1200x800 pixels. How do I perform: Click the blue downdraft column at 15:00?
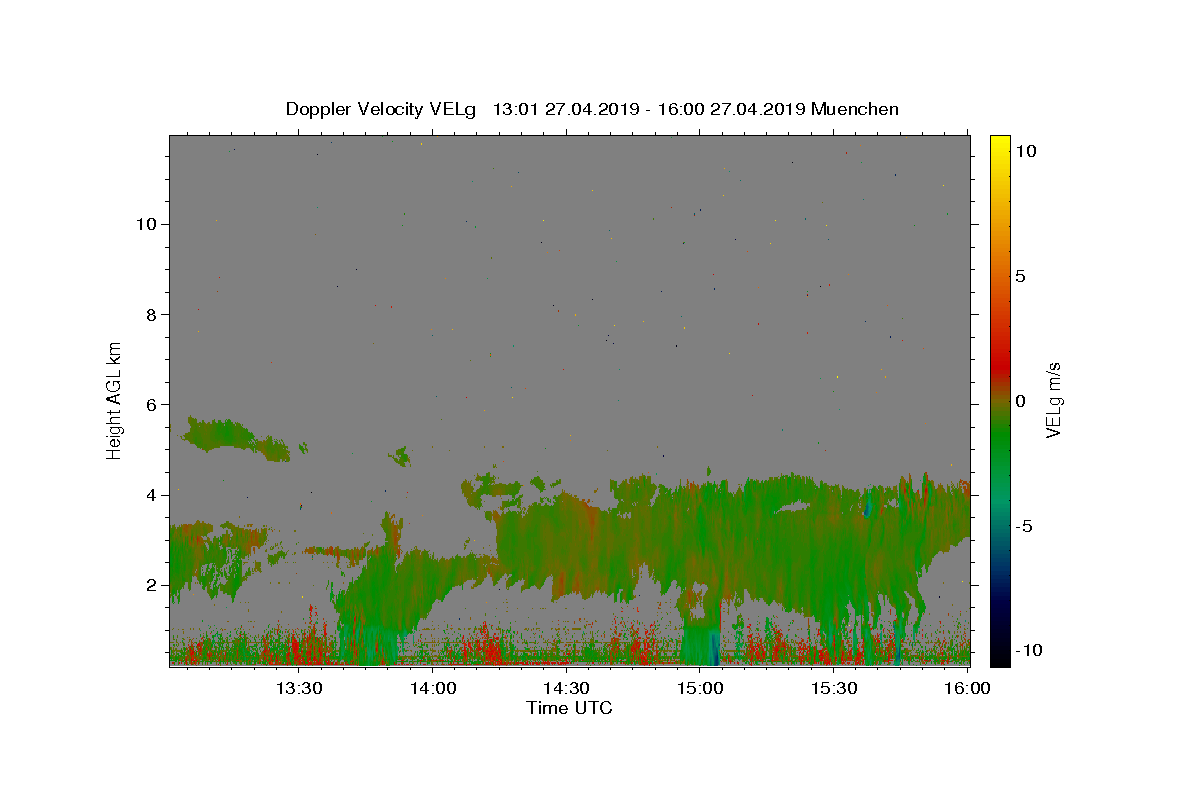click(713, 646)
